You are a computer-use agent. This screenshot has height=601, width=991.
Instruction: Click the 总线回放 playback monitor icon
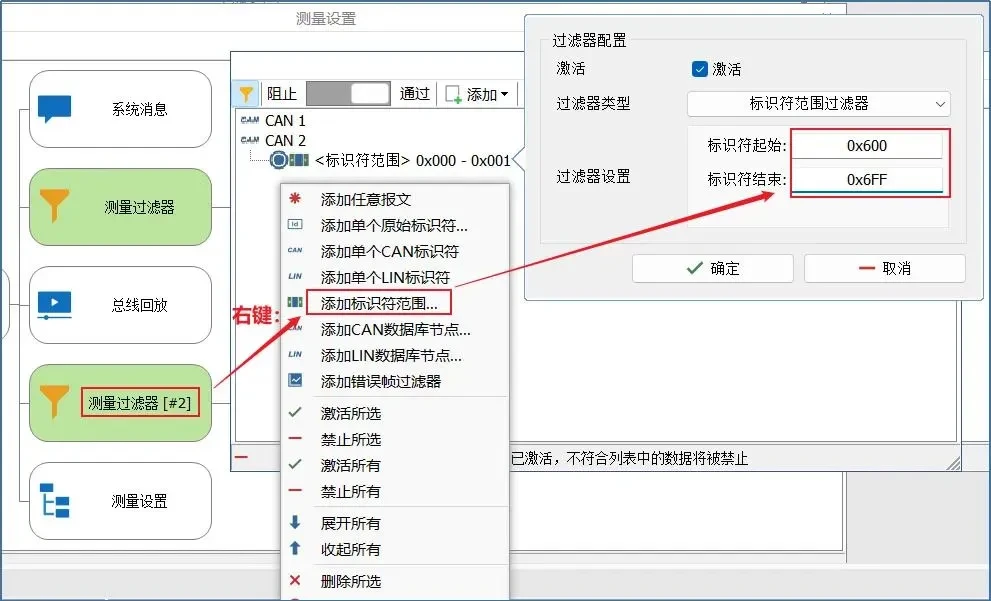point(54,305)
